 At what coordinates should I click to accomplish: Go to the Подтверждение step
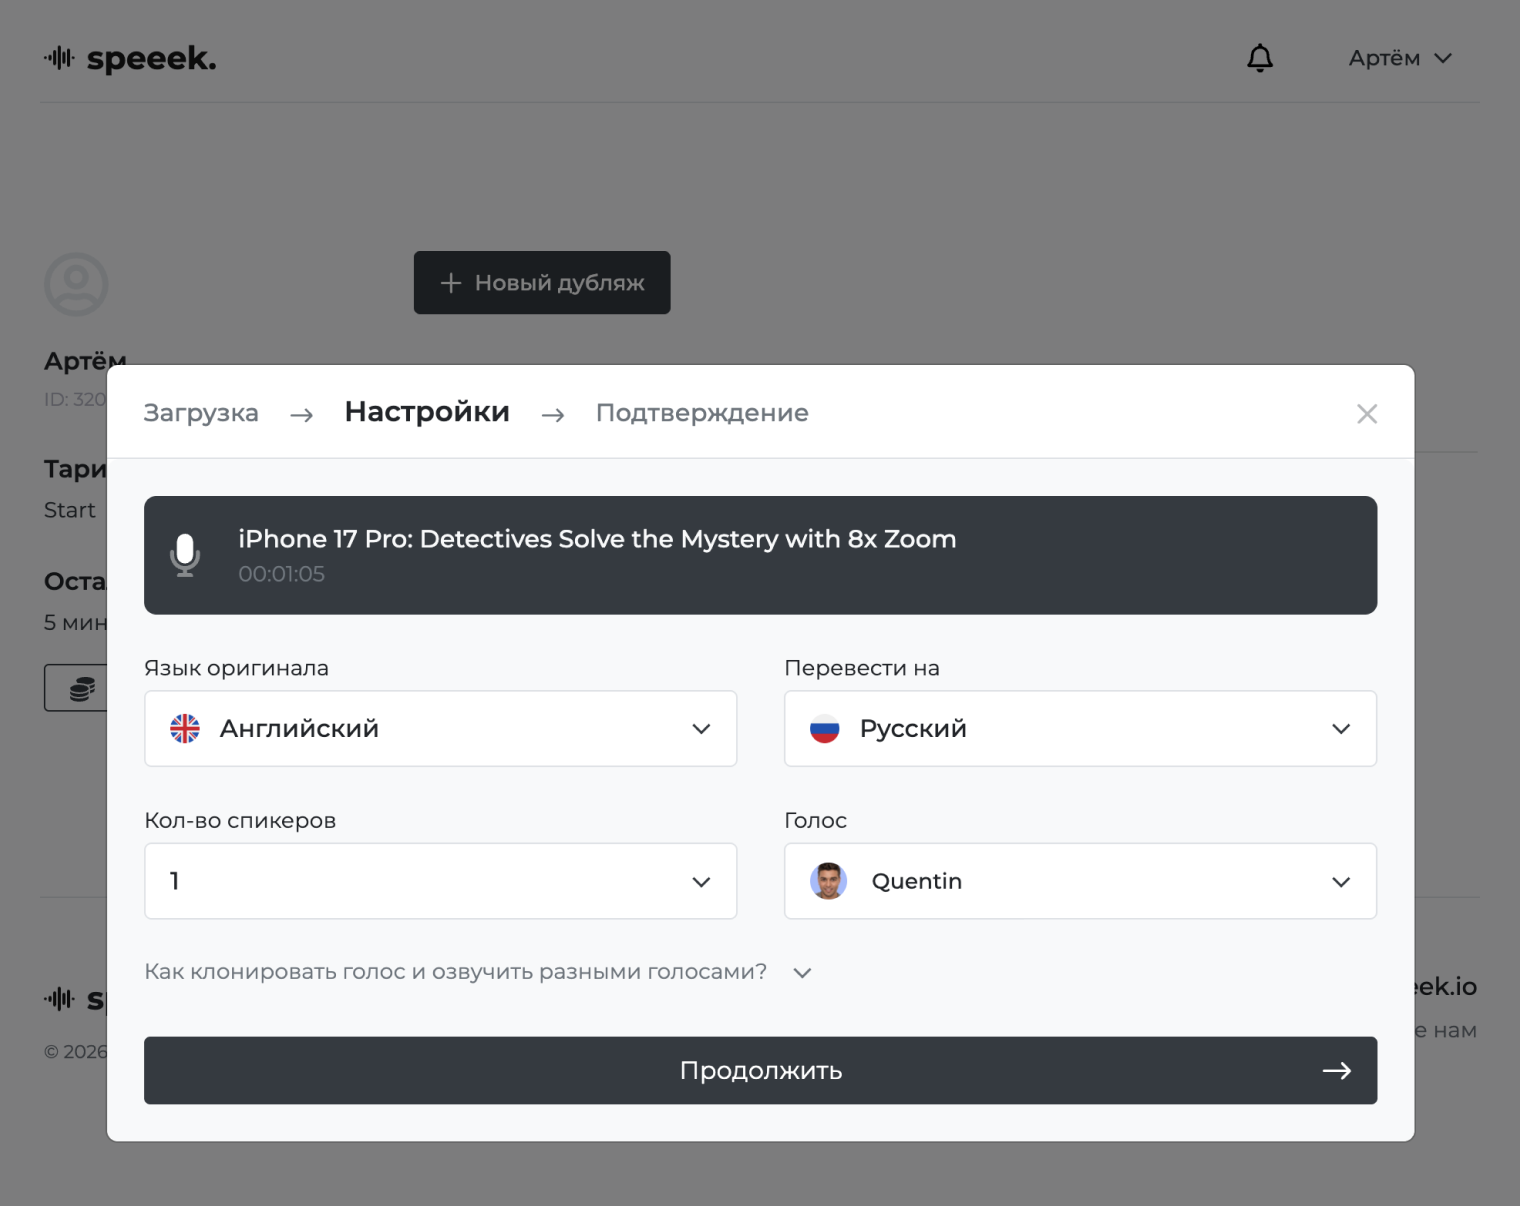click(x=702, y=413)
